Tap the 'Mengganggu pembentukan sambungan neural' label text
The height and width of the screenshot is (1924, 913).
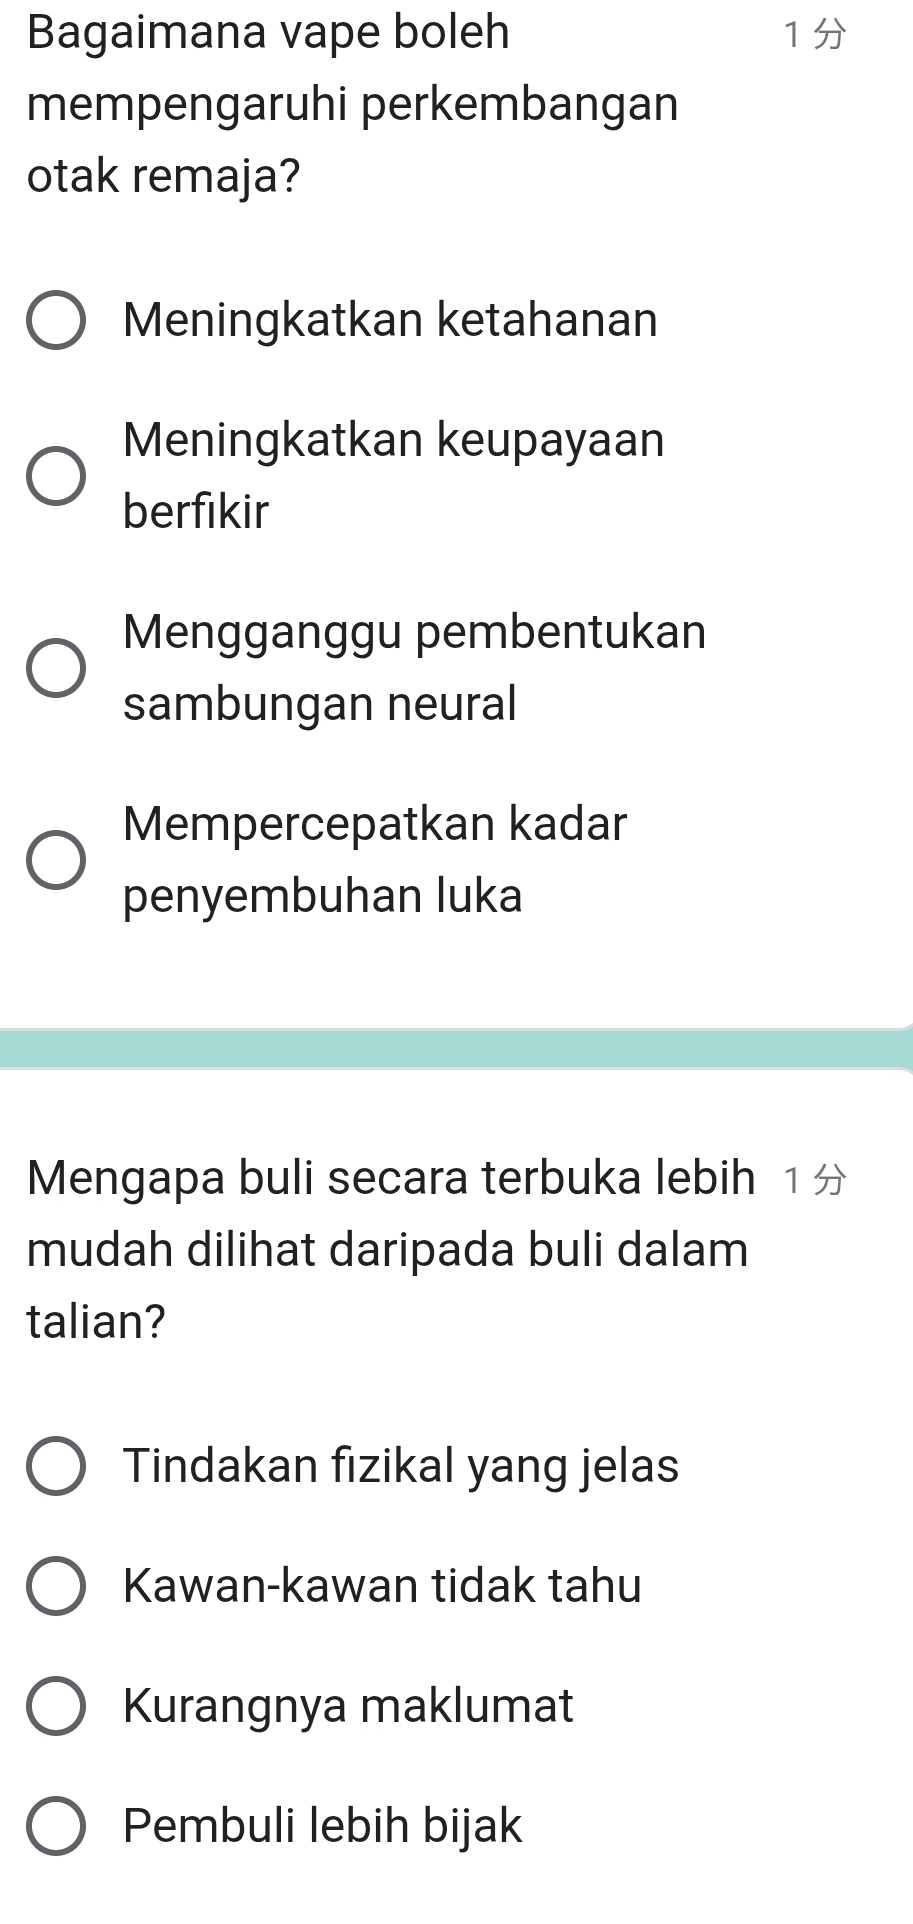tap(414, 667)
